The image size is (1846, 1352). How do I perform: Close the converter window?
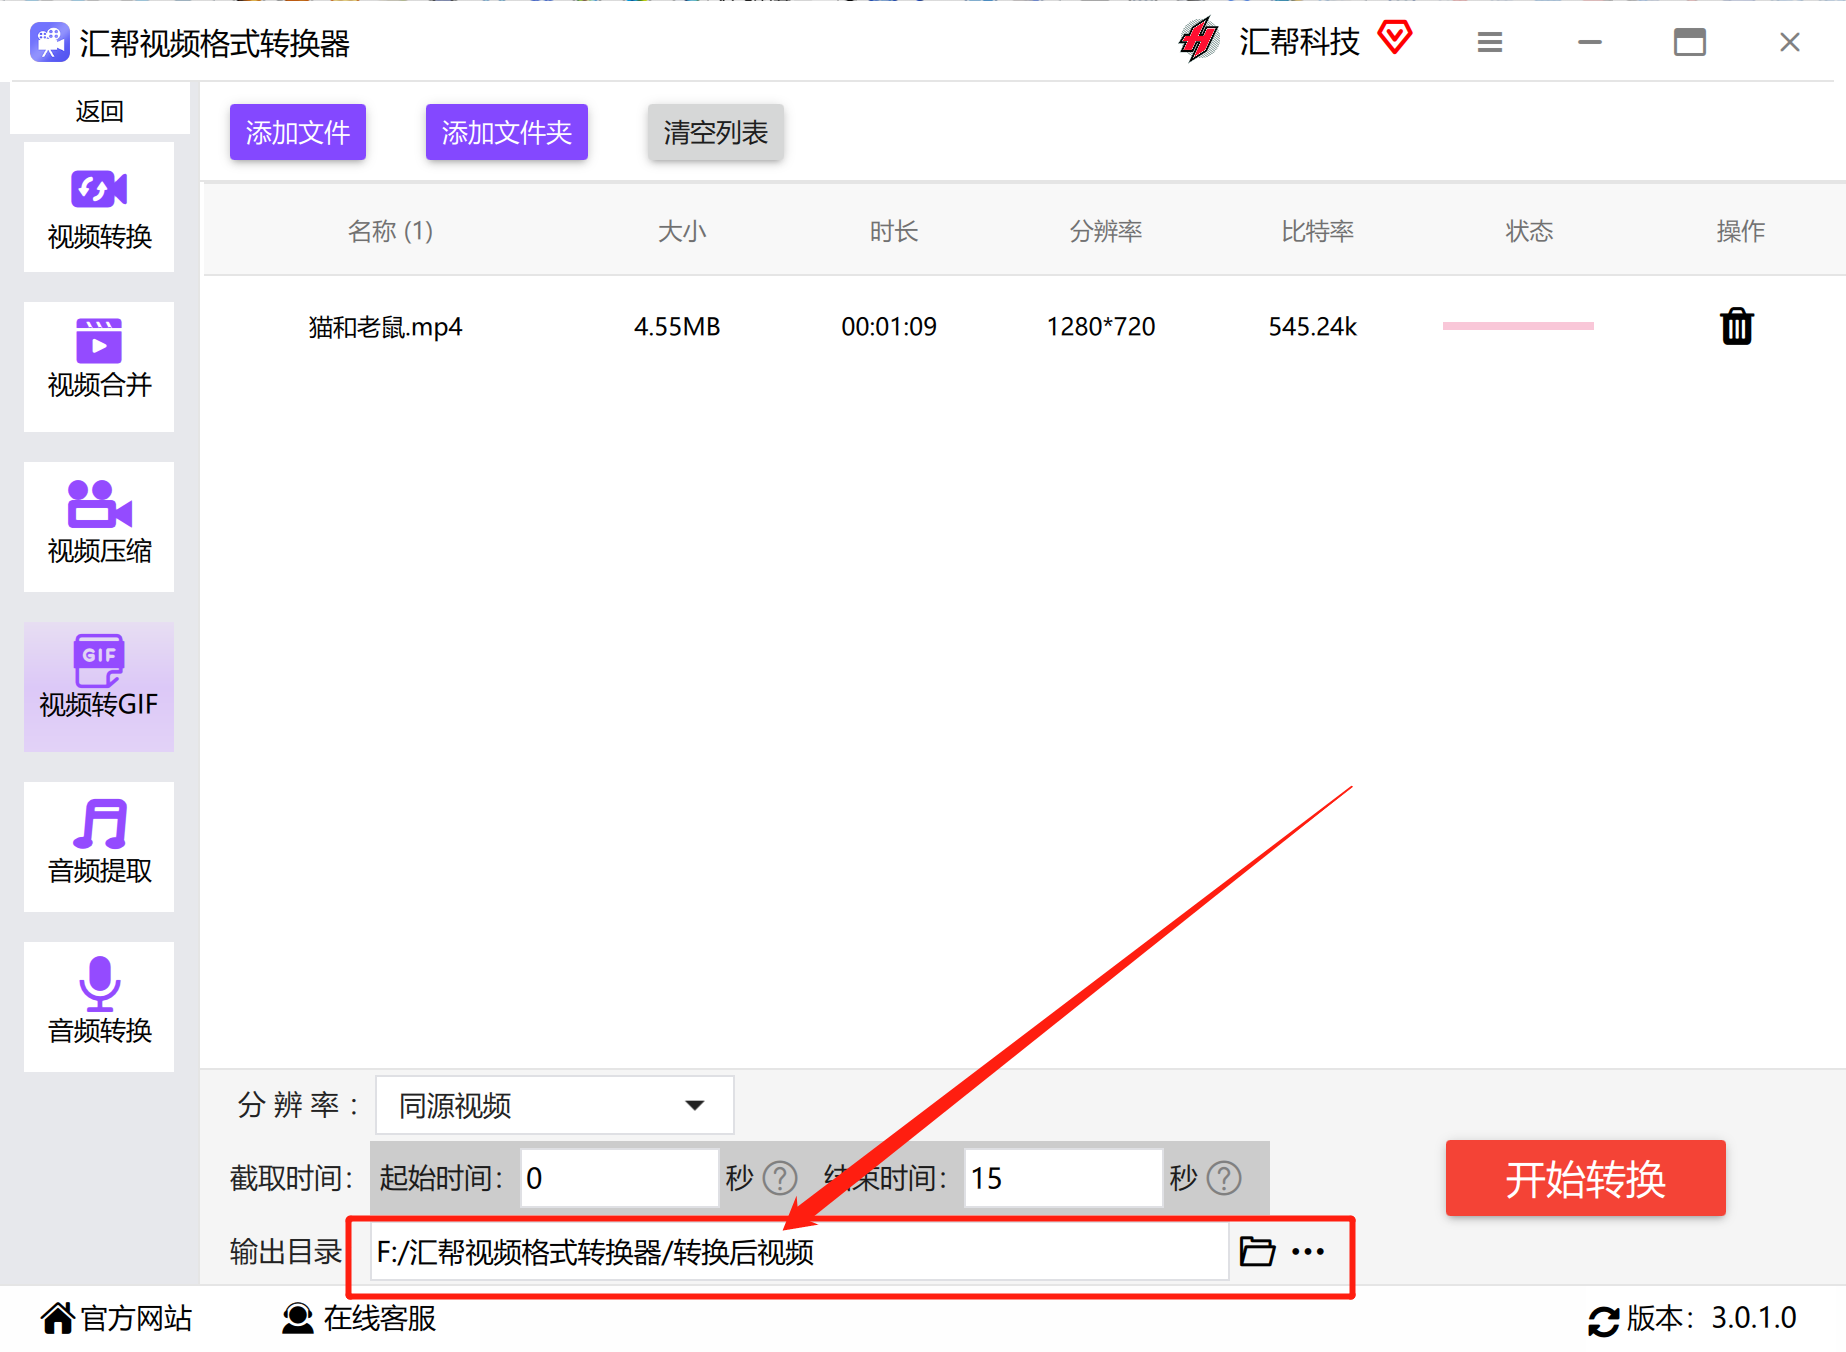click(x=1790, y=42)
